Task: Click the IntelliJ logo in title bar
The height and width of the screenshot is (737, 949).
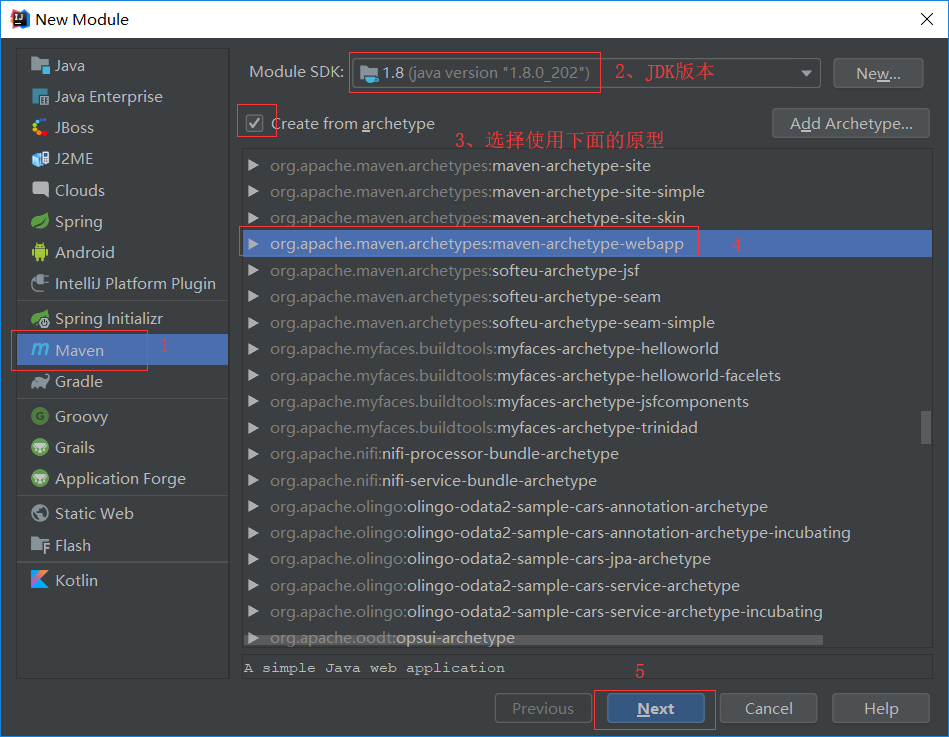Action: [20, 19]
